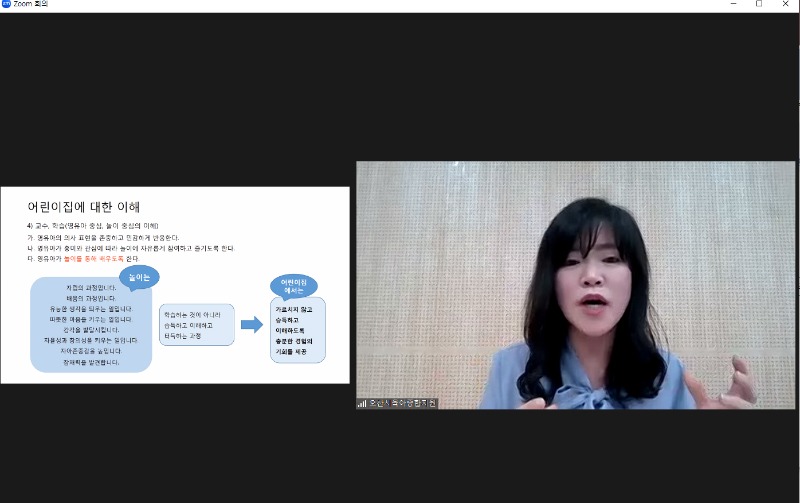Click the large left blue box about play
Viewport: 800px width, 503px height.
90,330
